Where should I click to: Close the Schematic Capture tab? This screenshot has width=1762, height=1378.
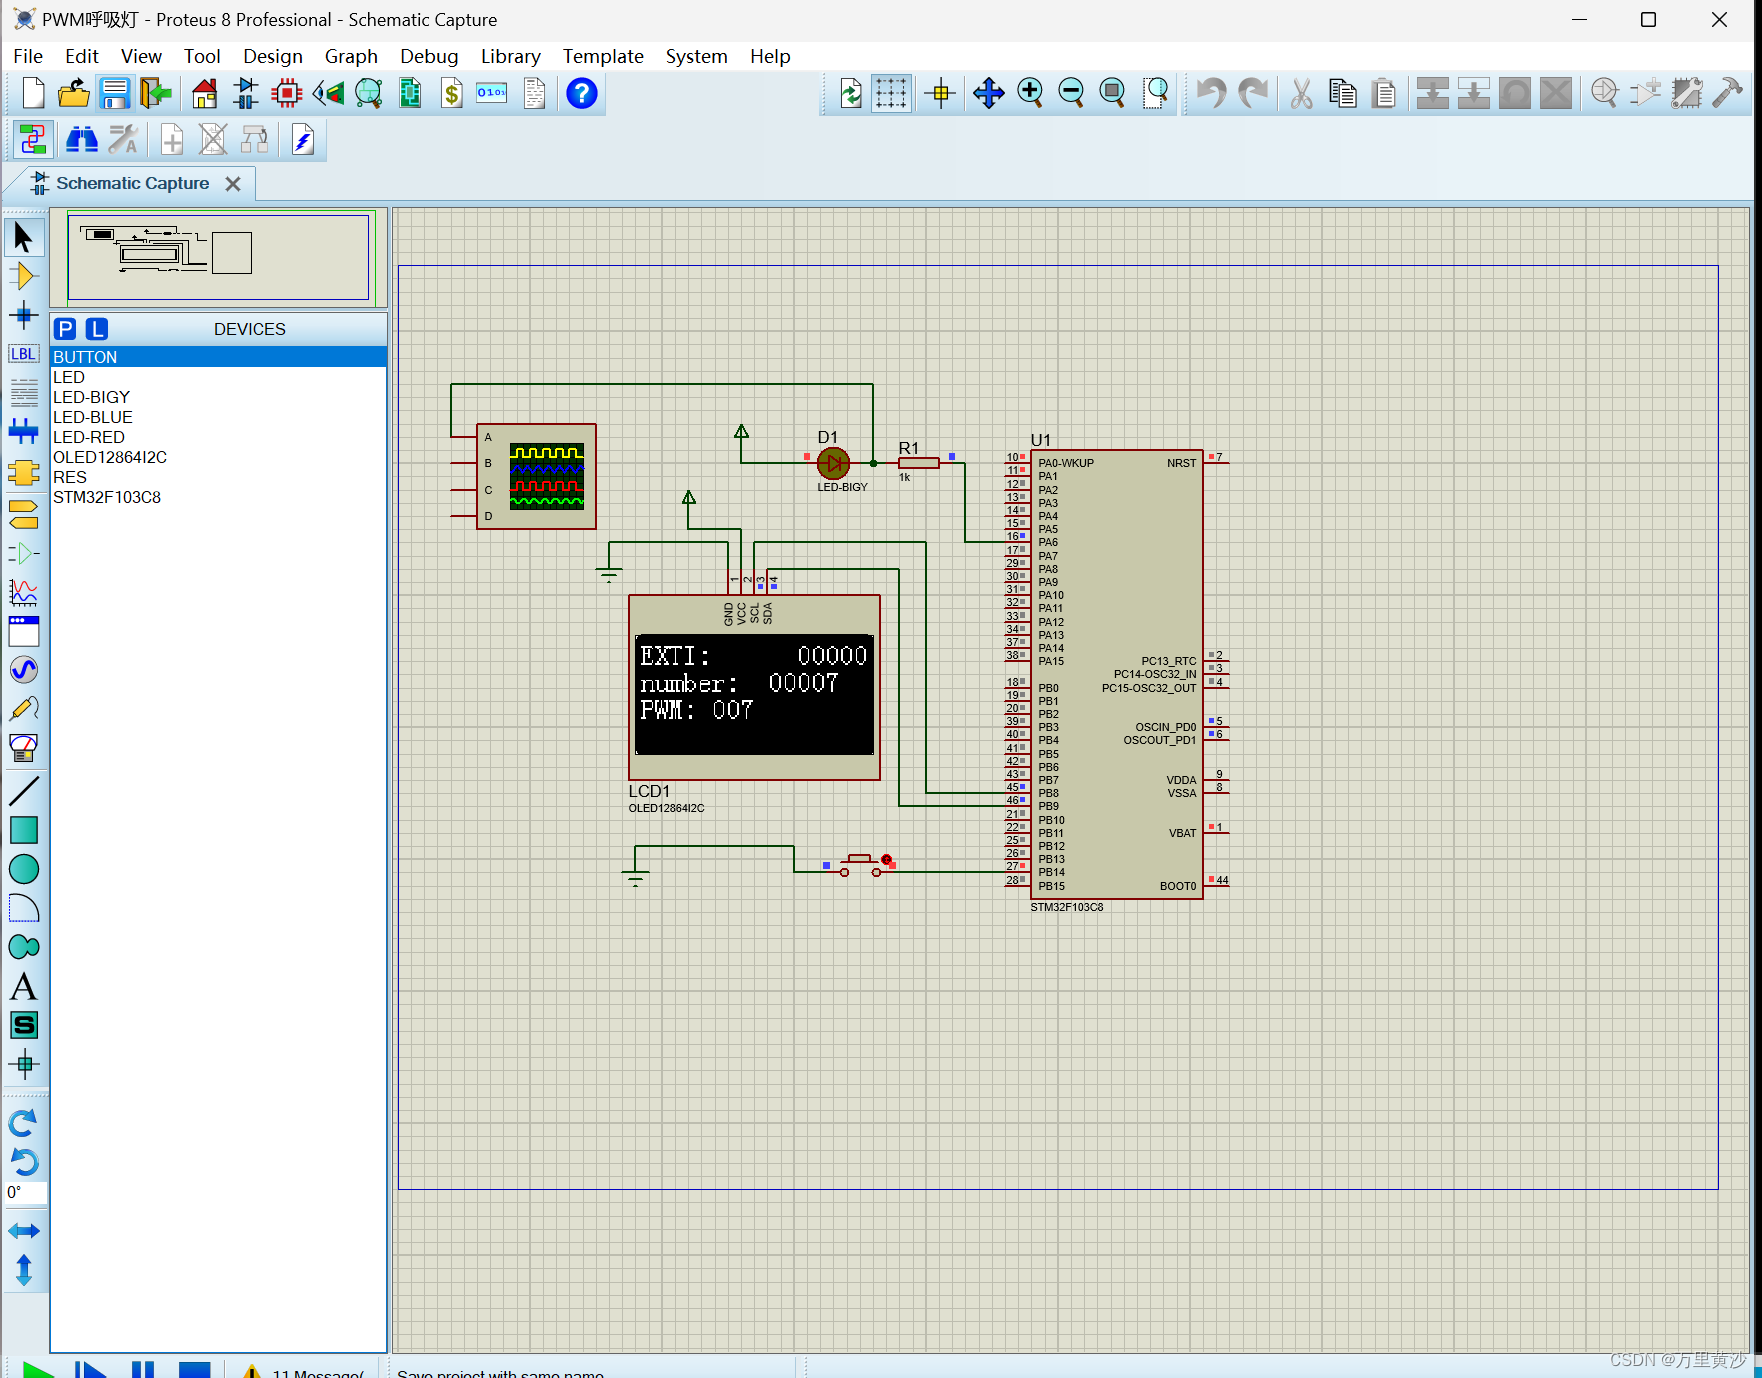233,184
